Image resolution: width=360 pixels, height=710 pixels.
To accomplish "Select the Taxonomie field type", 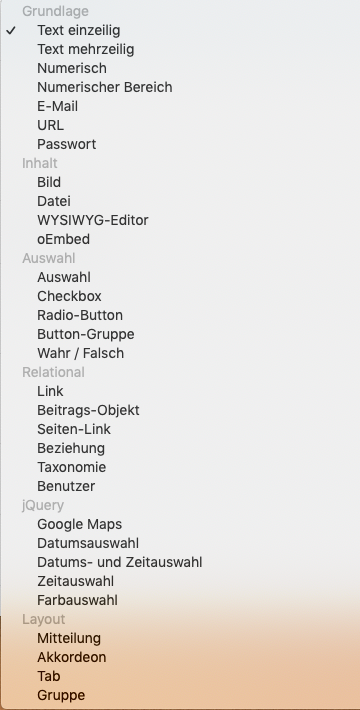I will [x=180, y=468].
